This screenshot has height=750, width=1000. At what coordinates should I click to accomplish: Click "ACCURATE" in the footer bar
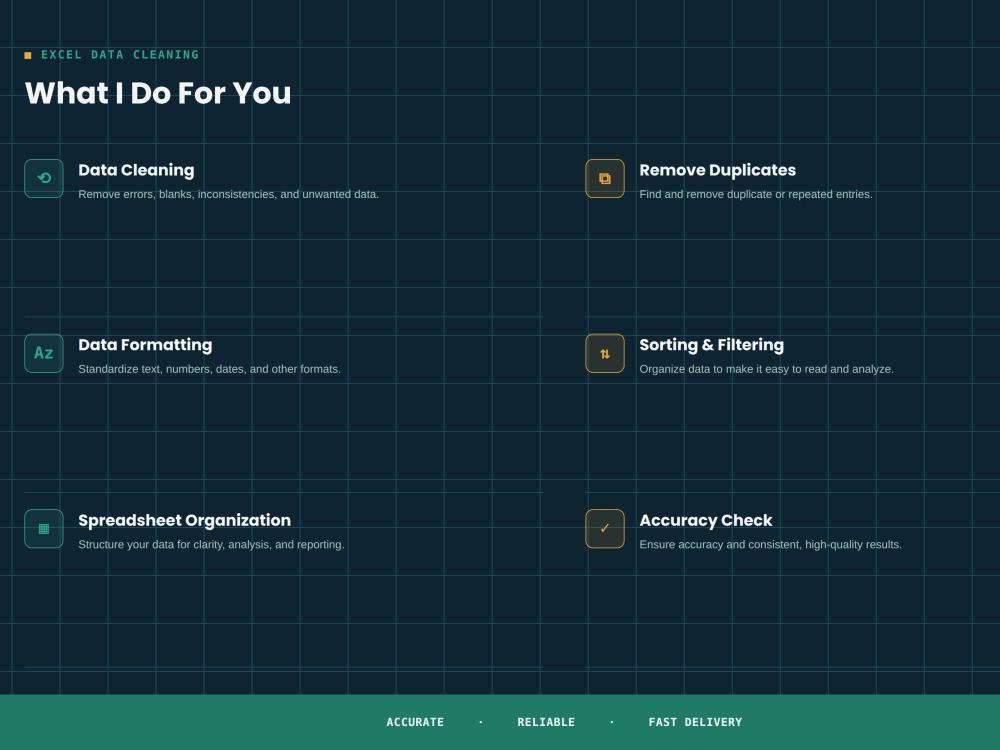pyautogui.click(x=415, y=722)
